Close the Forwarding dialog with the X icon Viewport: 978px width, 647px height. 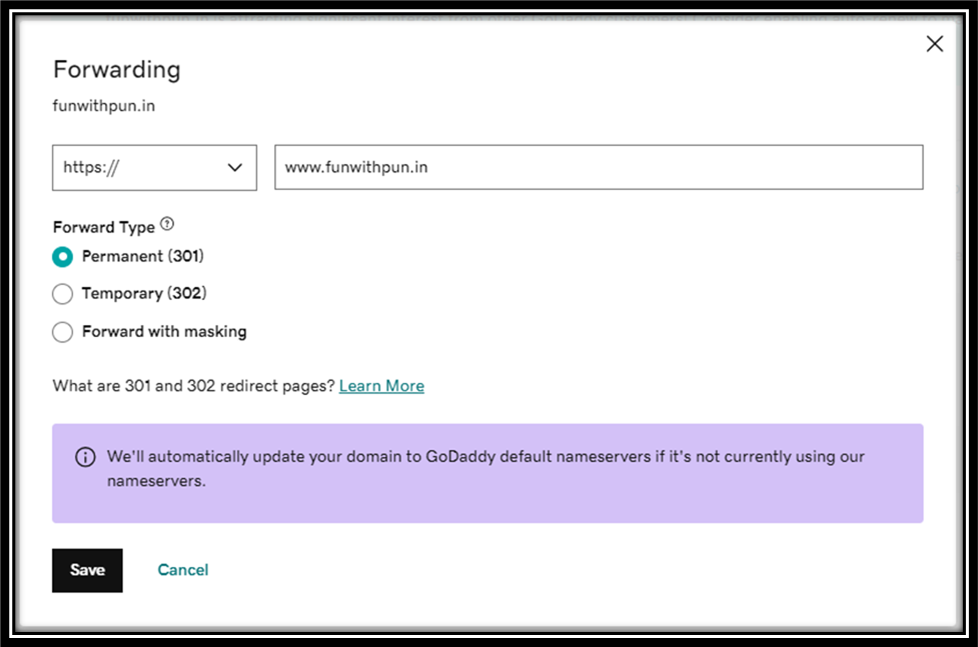[934, 44]
